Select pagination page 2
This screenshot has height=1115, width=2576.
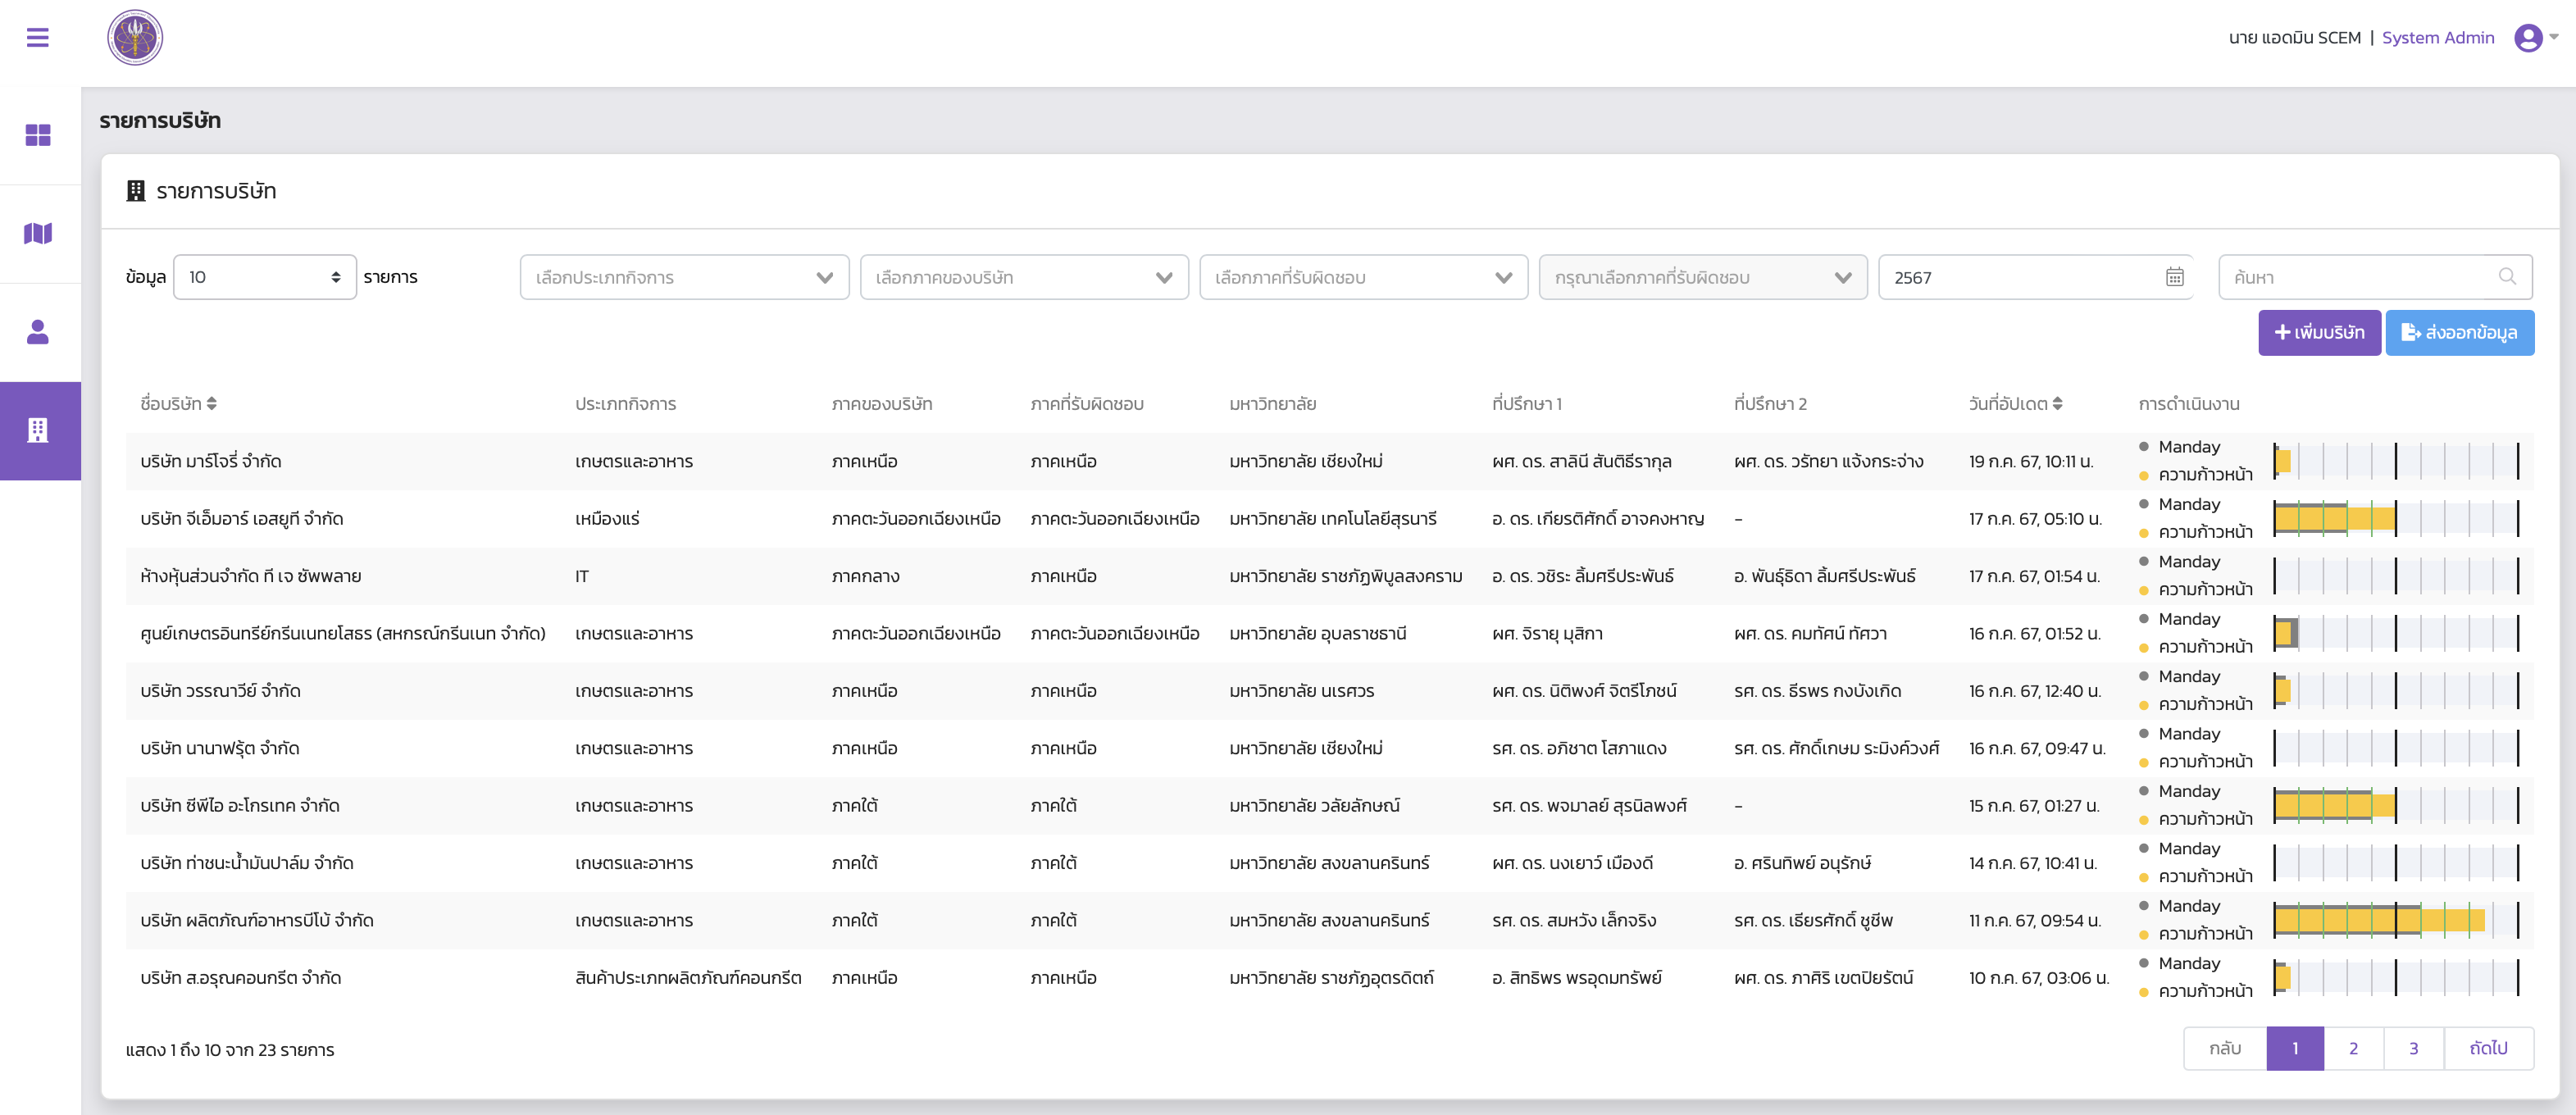pyautogui.click(x=2353, y=1048)
